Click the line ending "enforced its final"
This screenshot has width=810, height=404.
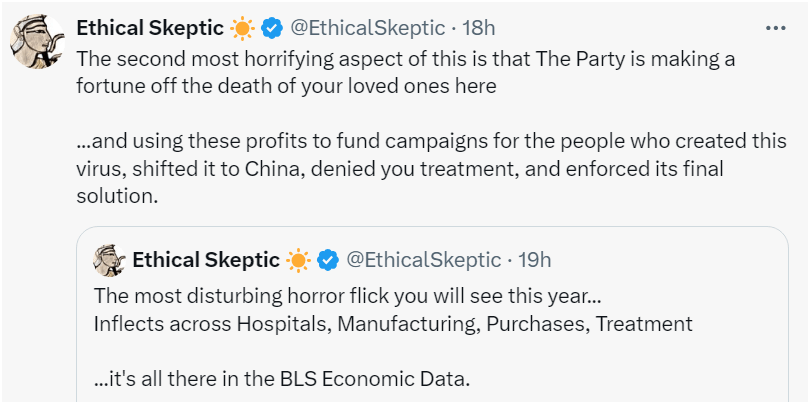click(x=400, y=168)
